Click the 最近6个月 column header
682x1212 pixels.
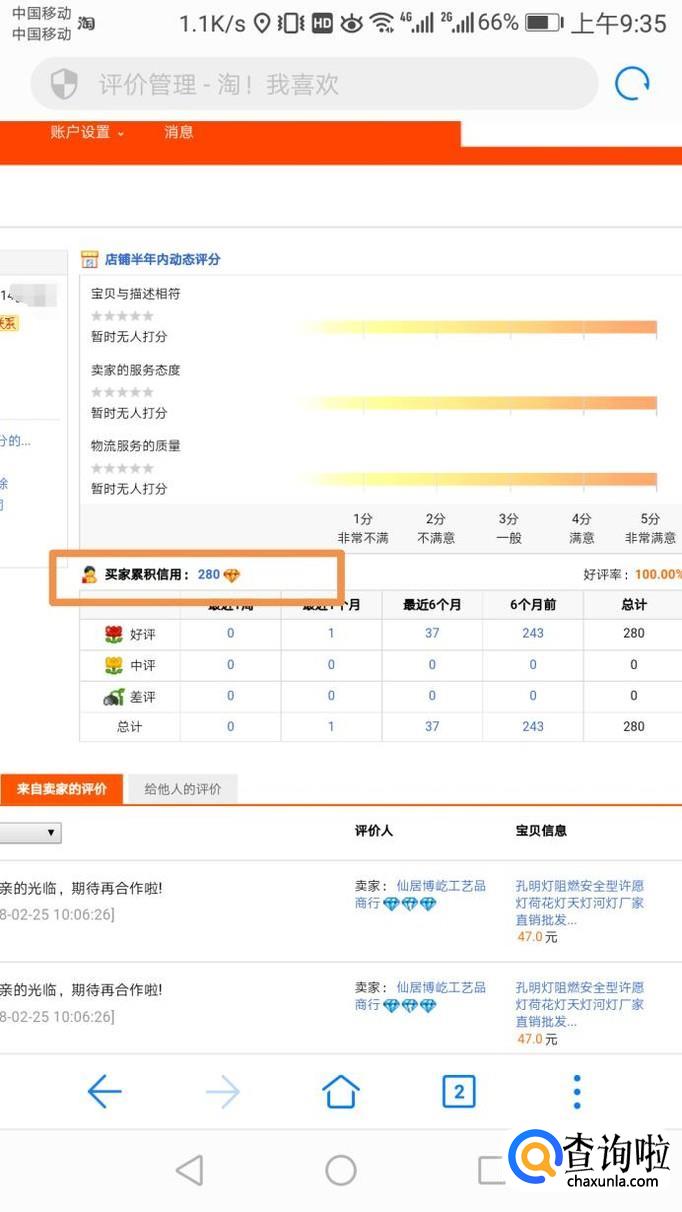pyautogui.click(x=432, y=605)
